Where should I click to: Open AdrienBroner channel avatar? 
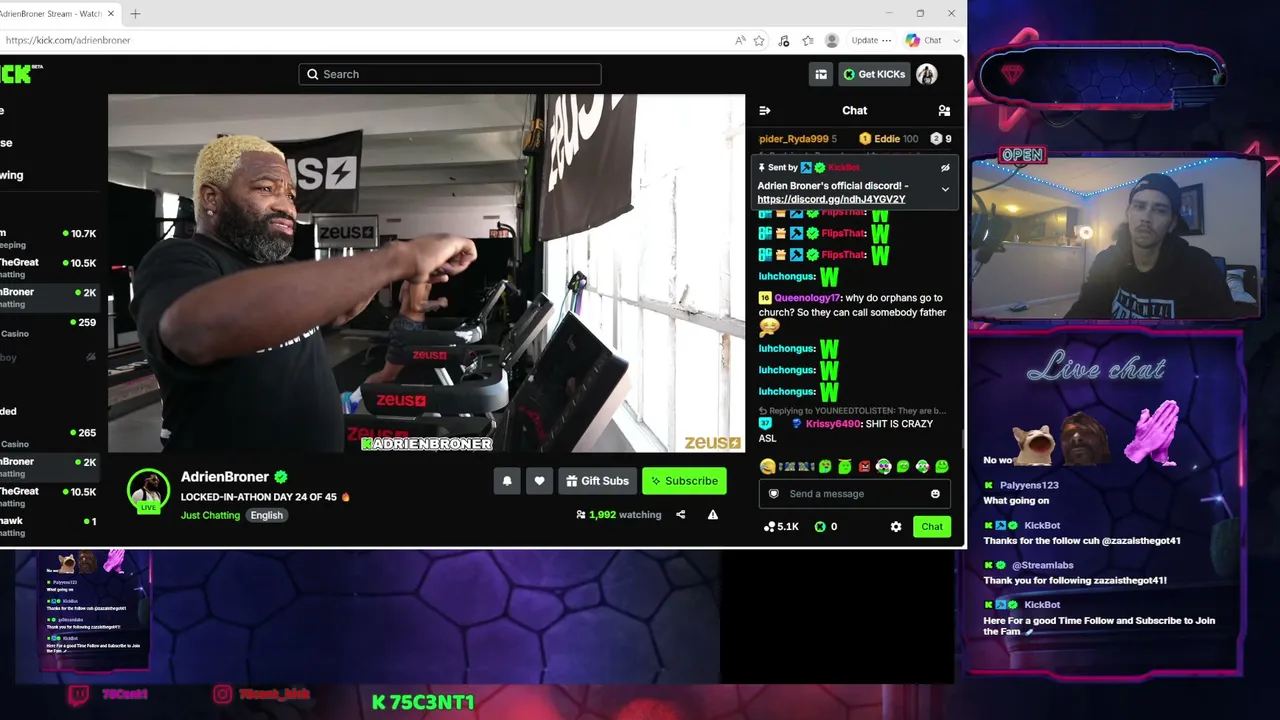[x=148, y=491]
